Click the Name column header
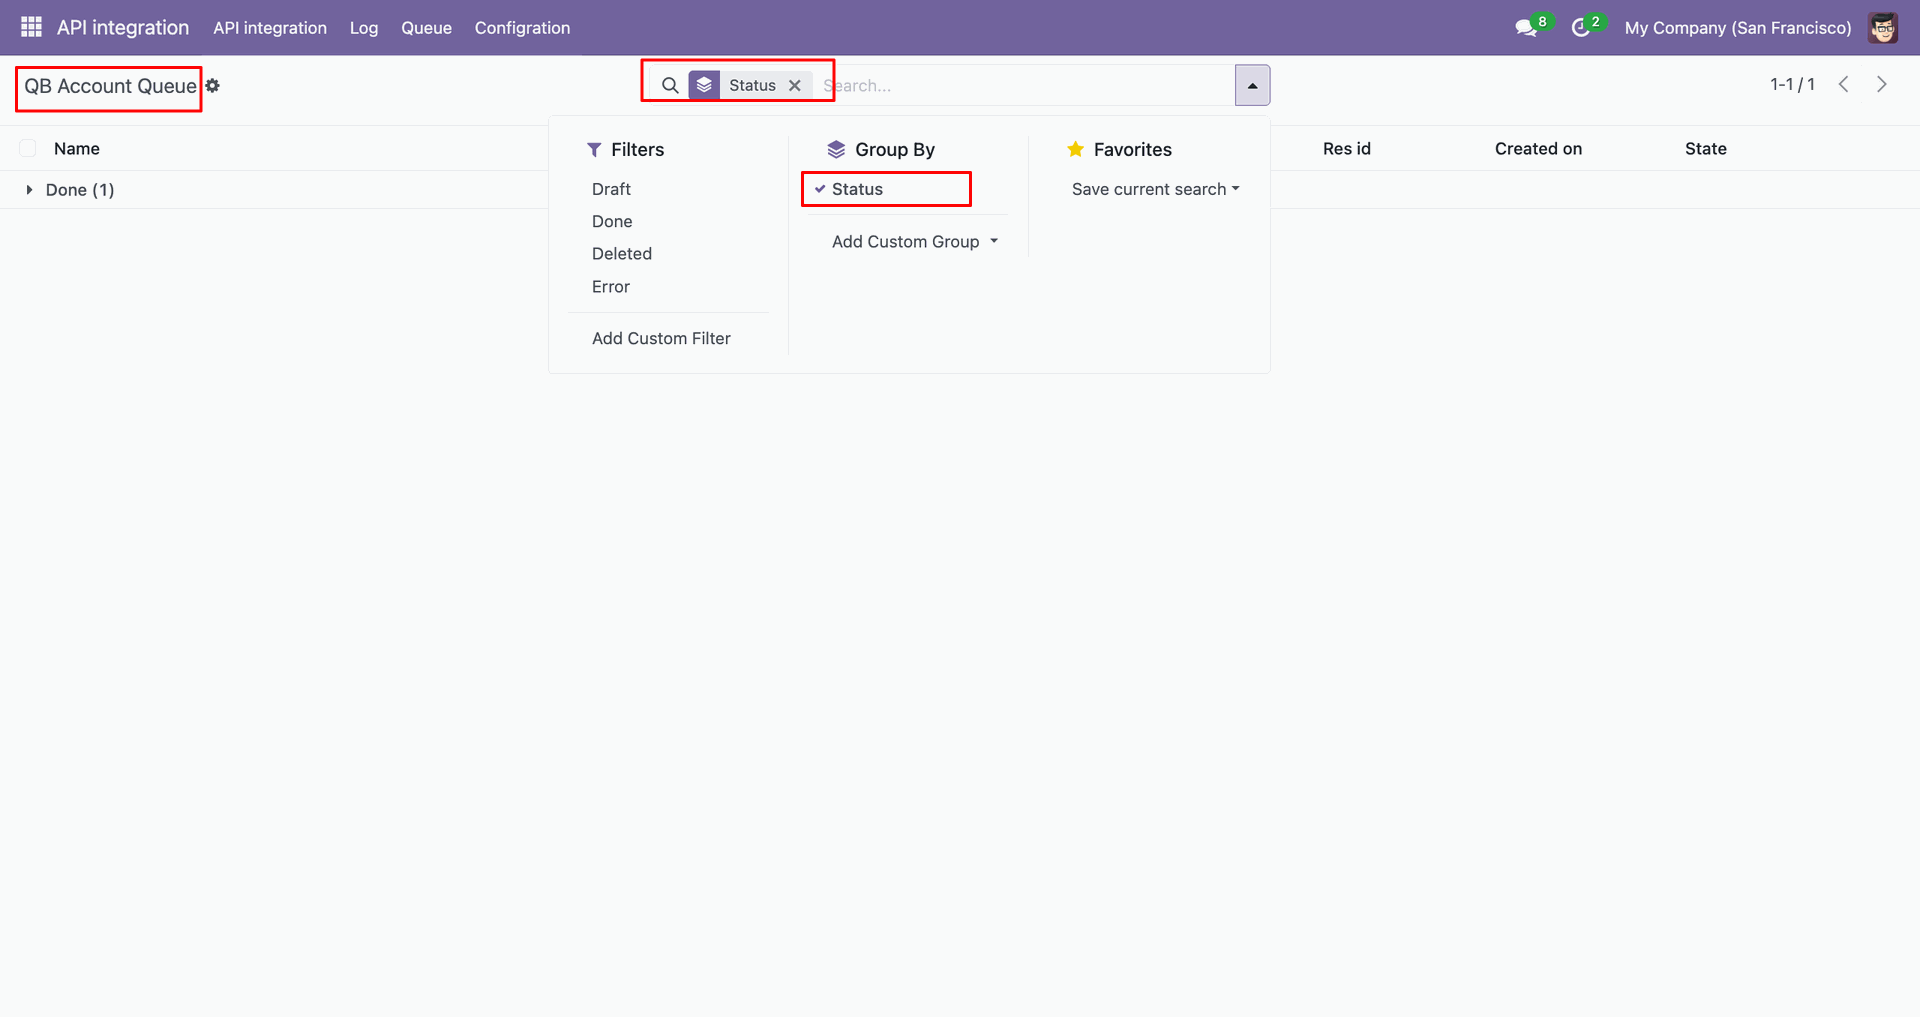Image resolution: width=1920 pixels, height=1017 pixels. (x=77, y=149)
